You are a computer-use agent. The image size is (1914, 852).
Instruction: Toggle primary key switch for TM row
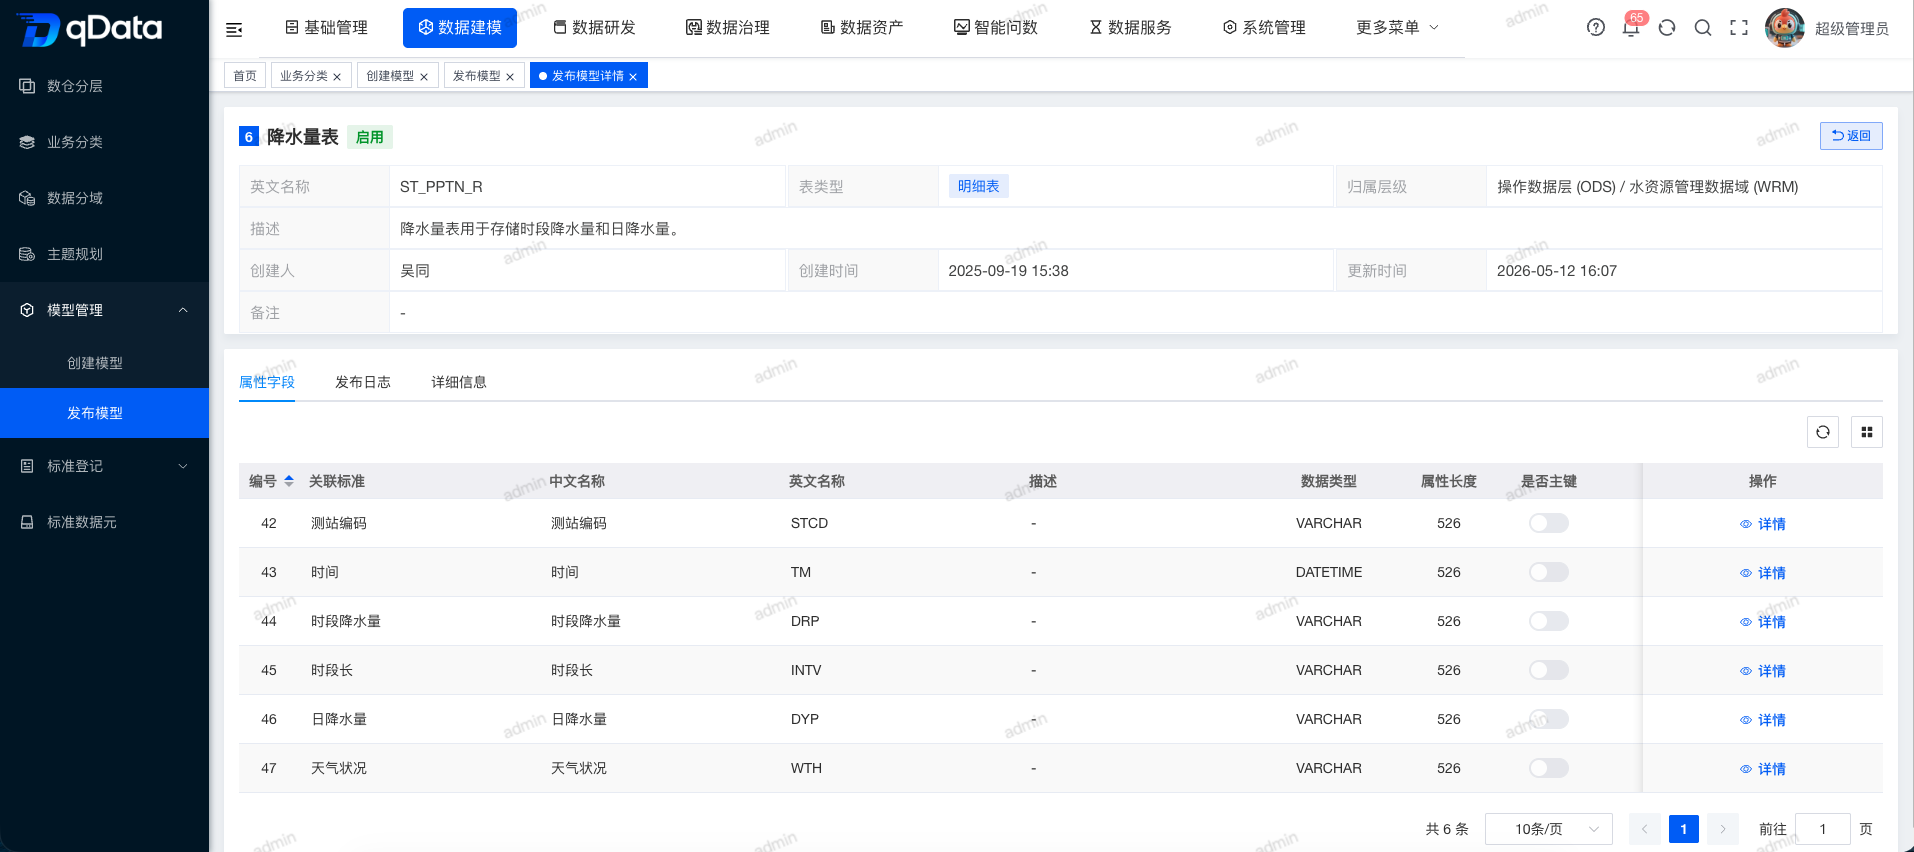[x=1549, y=572]
